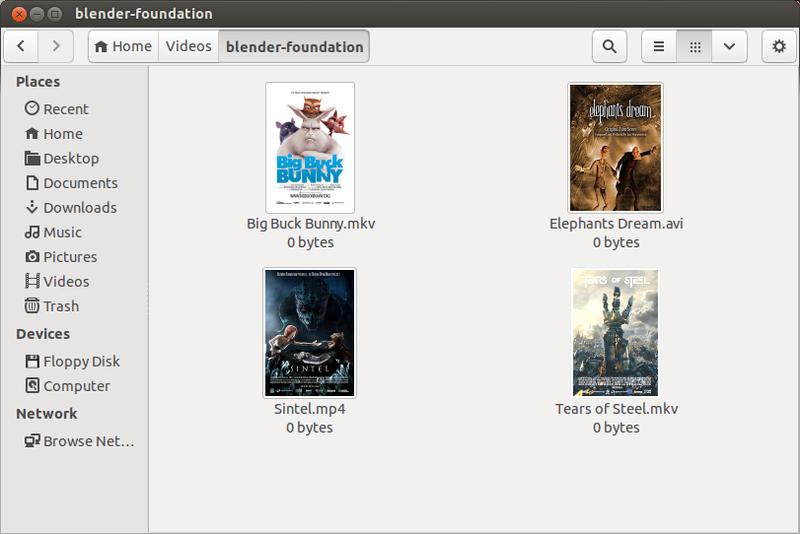Click blender-foundation path bar segment
The height and width of the screenshot is (534, 800).
point(294,46)
